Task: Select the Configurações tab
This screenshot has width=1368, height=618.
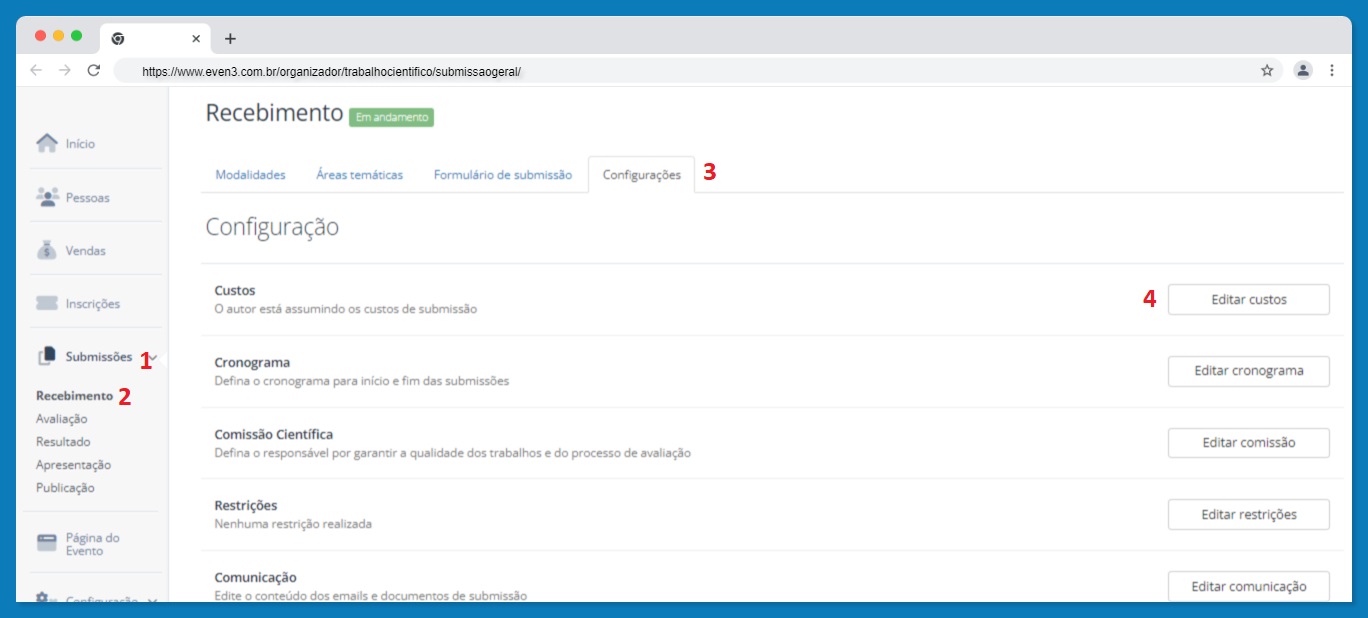Action: 641,174
